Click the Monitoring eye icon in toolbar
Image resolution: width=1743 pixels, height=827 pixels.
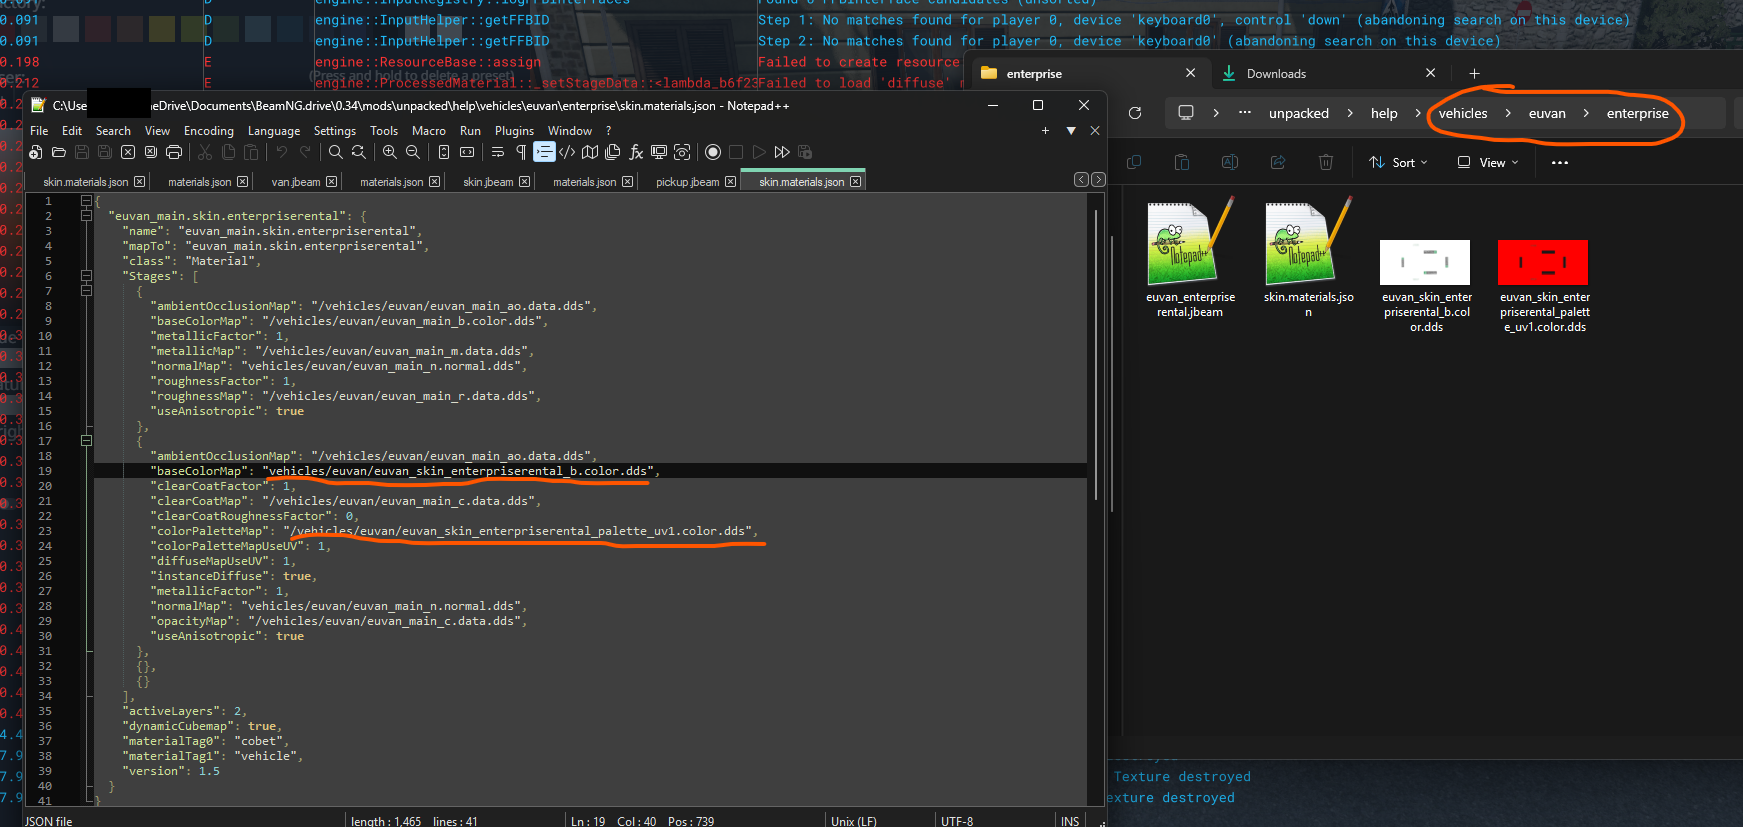coord(682,152)
